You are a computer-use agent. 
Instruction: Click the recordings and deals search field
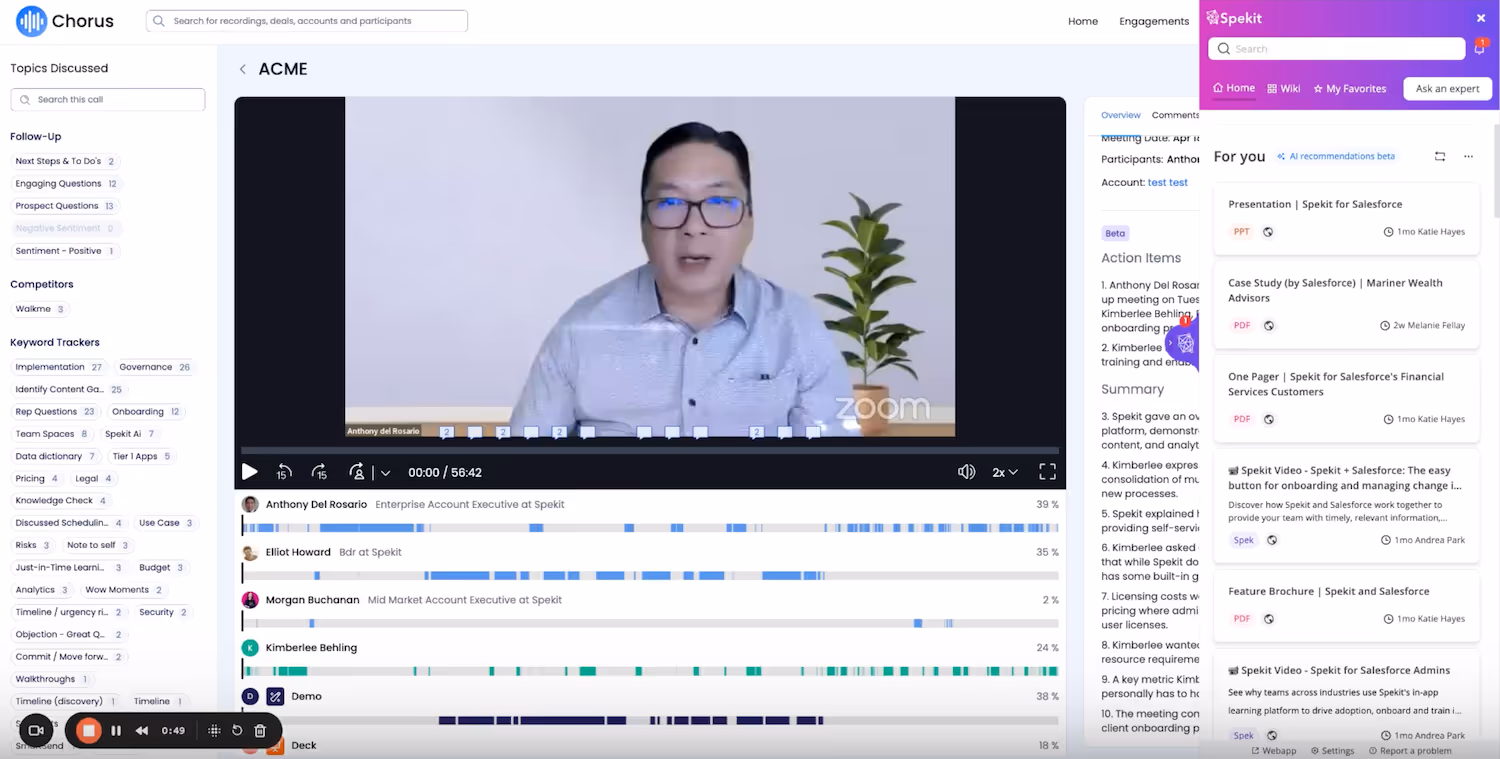pos(307,21)
